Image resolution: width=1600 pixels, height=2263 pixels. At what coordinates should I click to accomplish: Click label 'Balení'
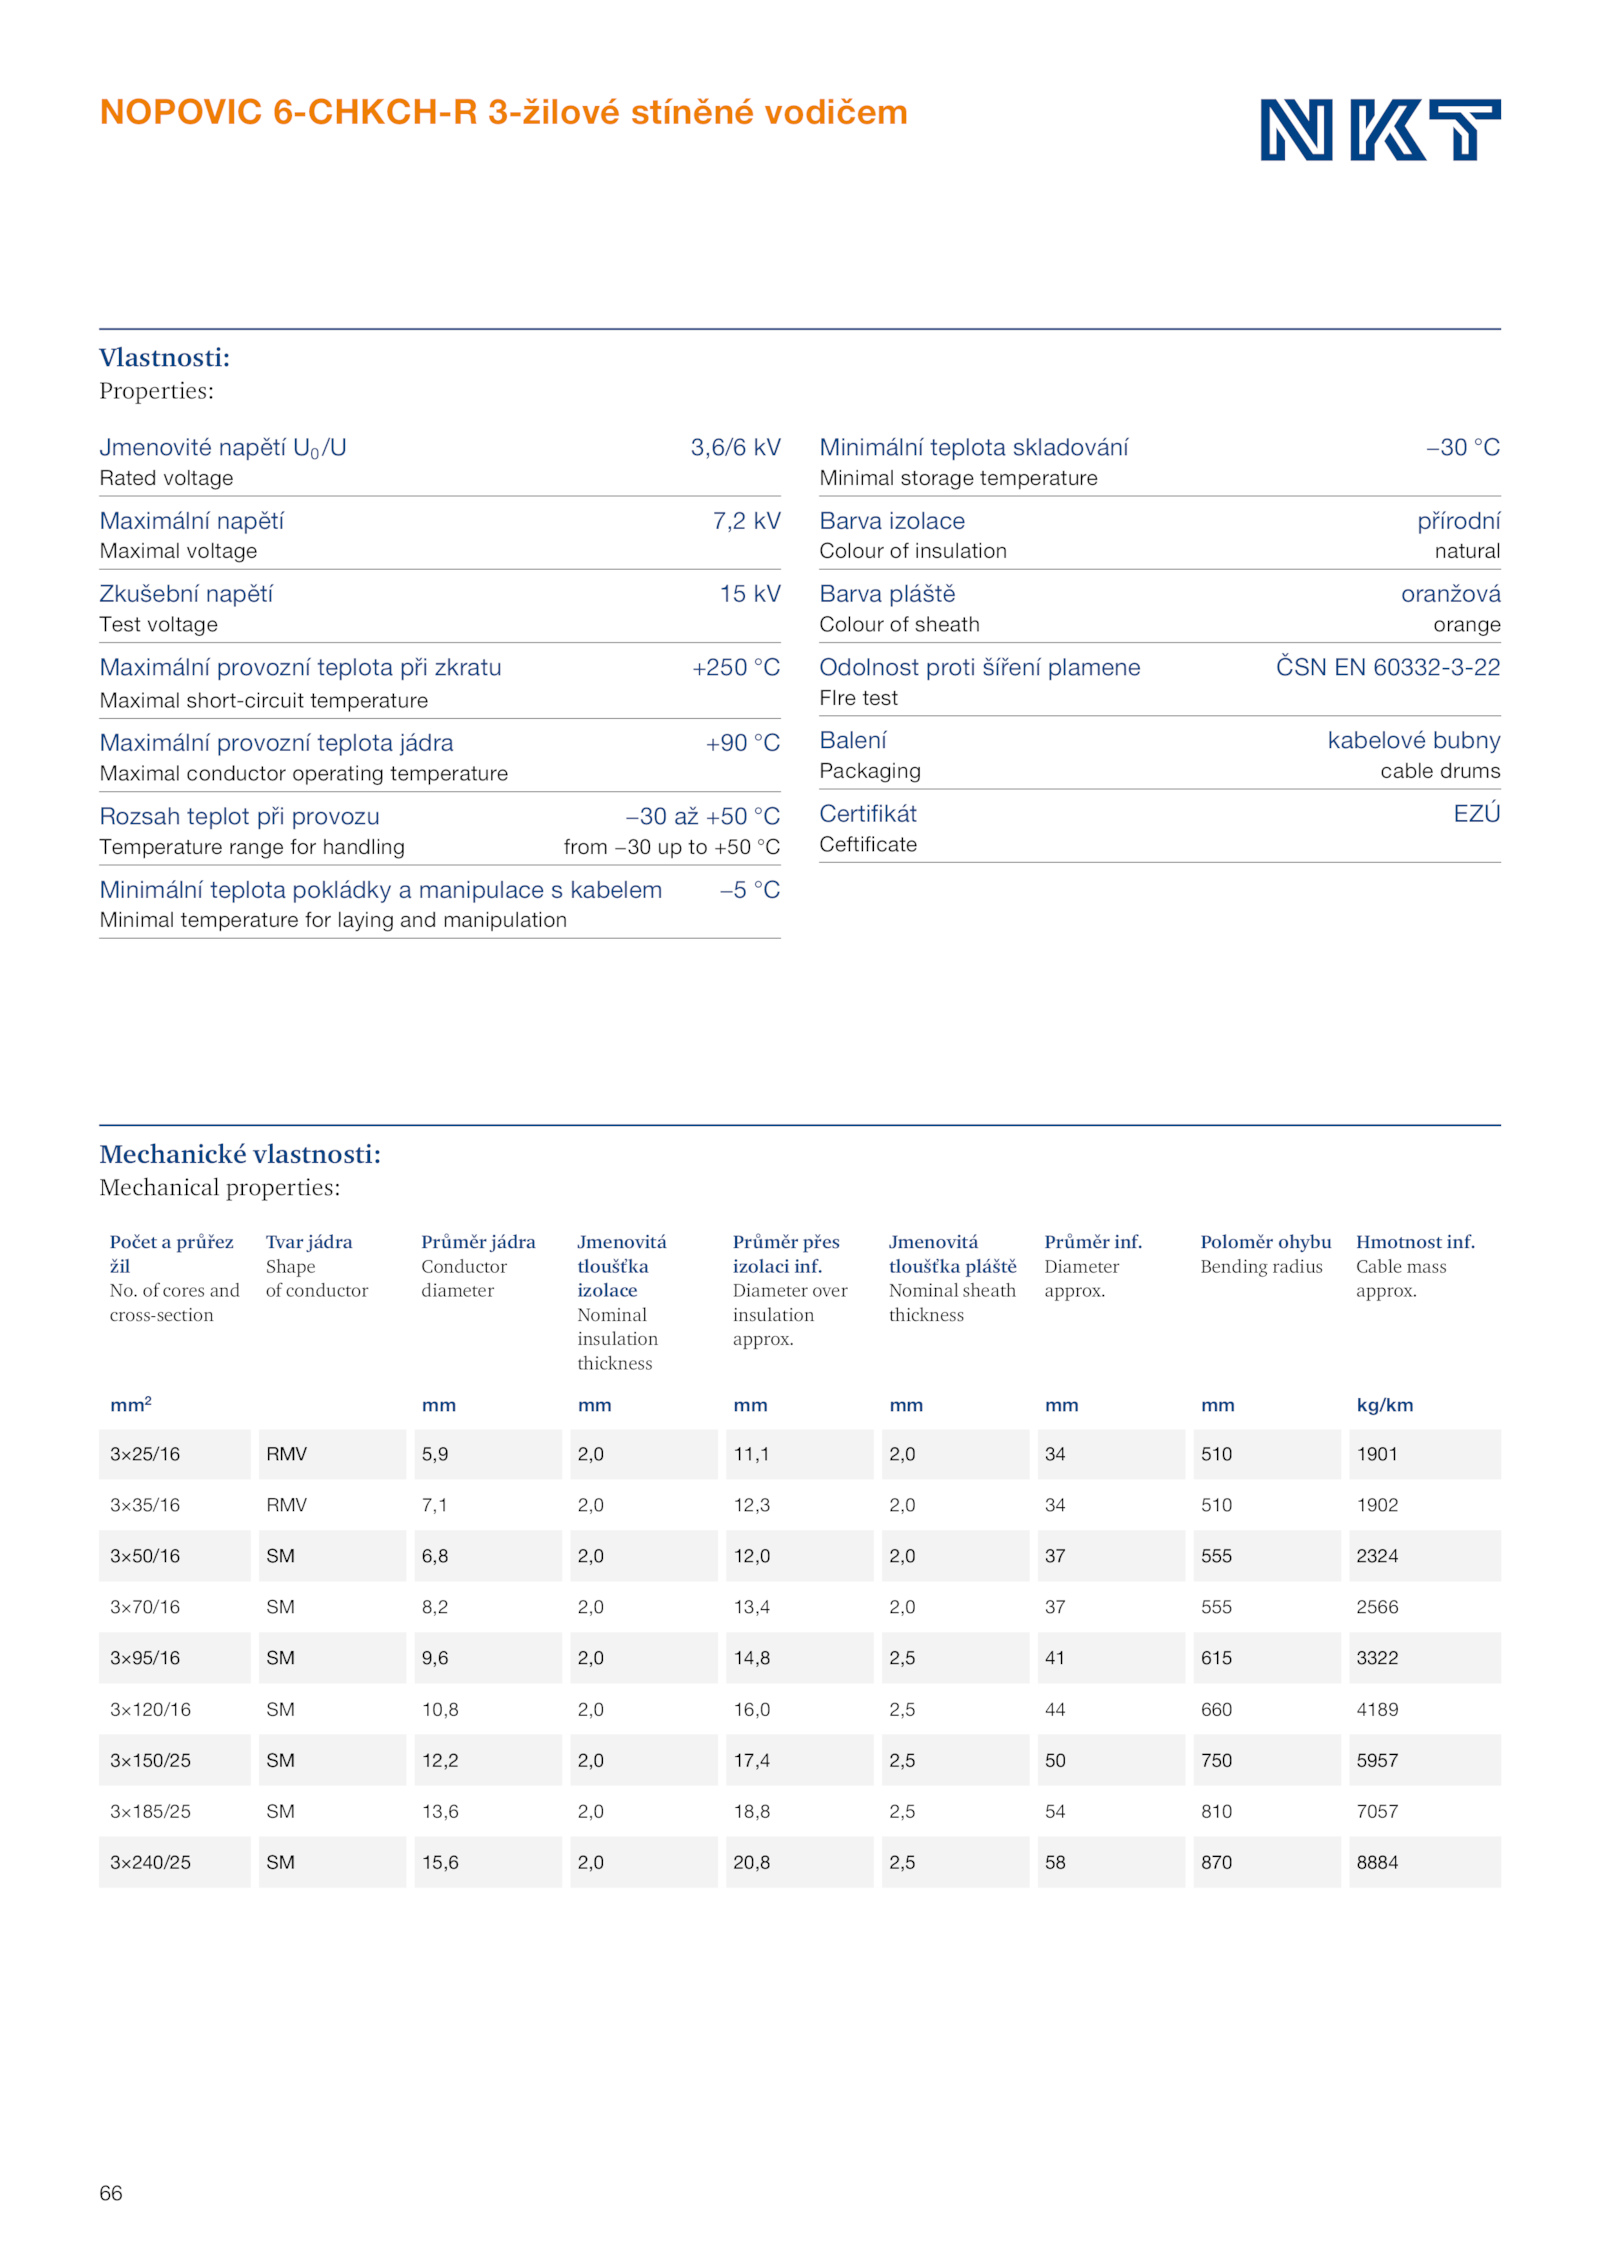click(853, 740)
